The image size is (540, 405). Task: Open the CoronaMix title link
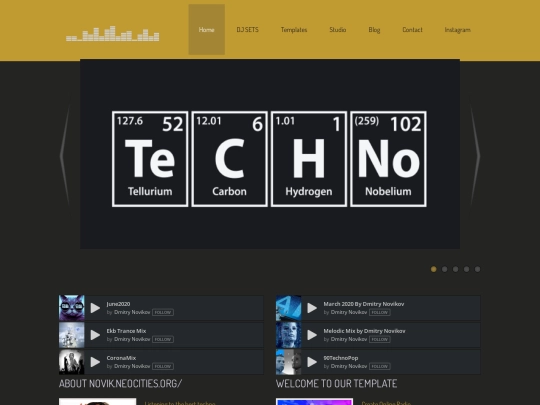click(x=121, y=358)
